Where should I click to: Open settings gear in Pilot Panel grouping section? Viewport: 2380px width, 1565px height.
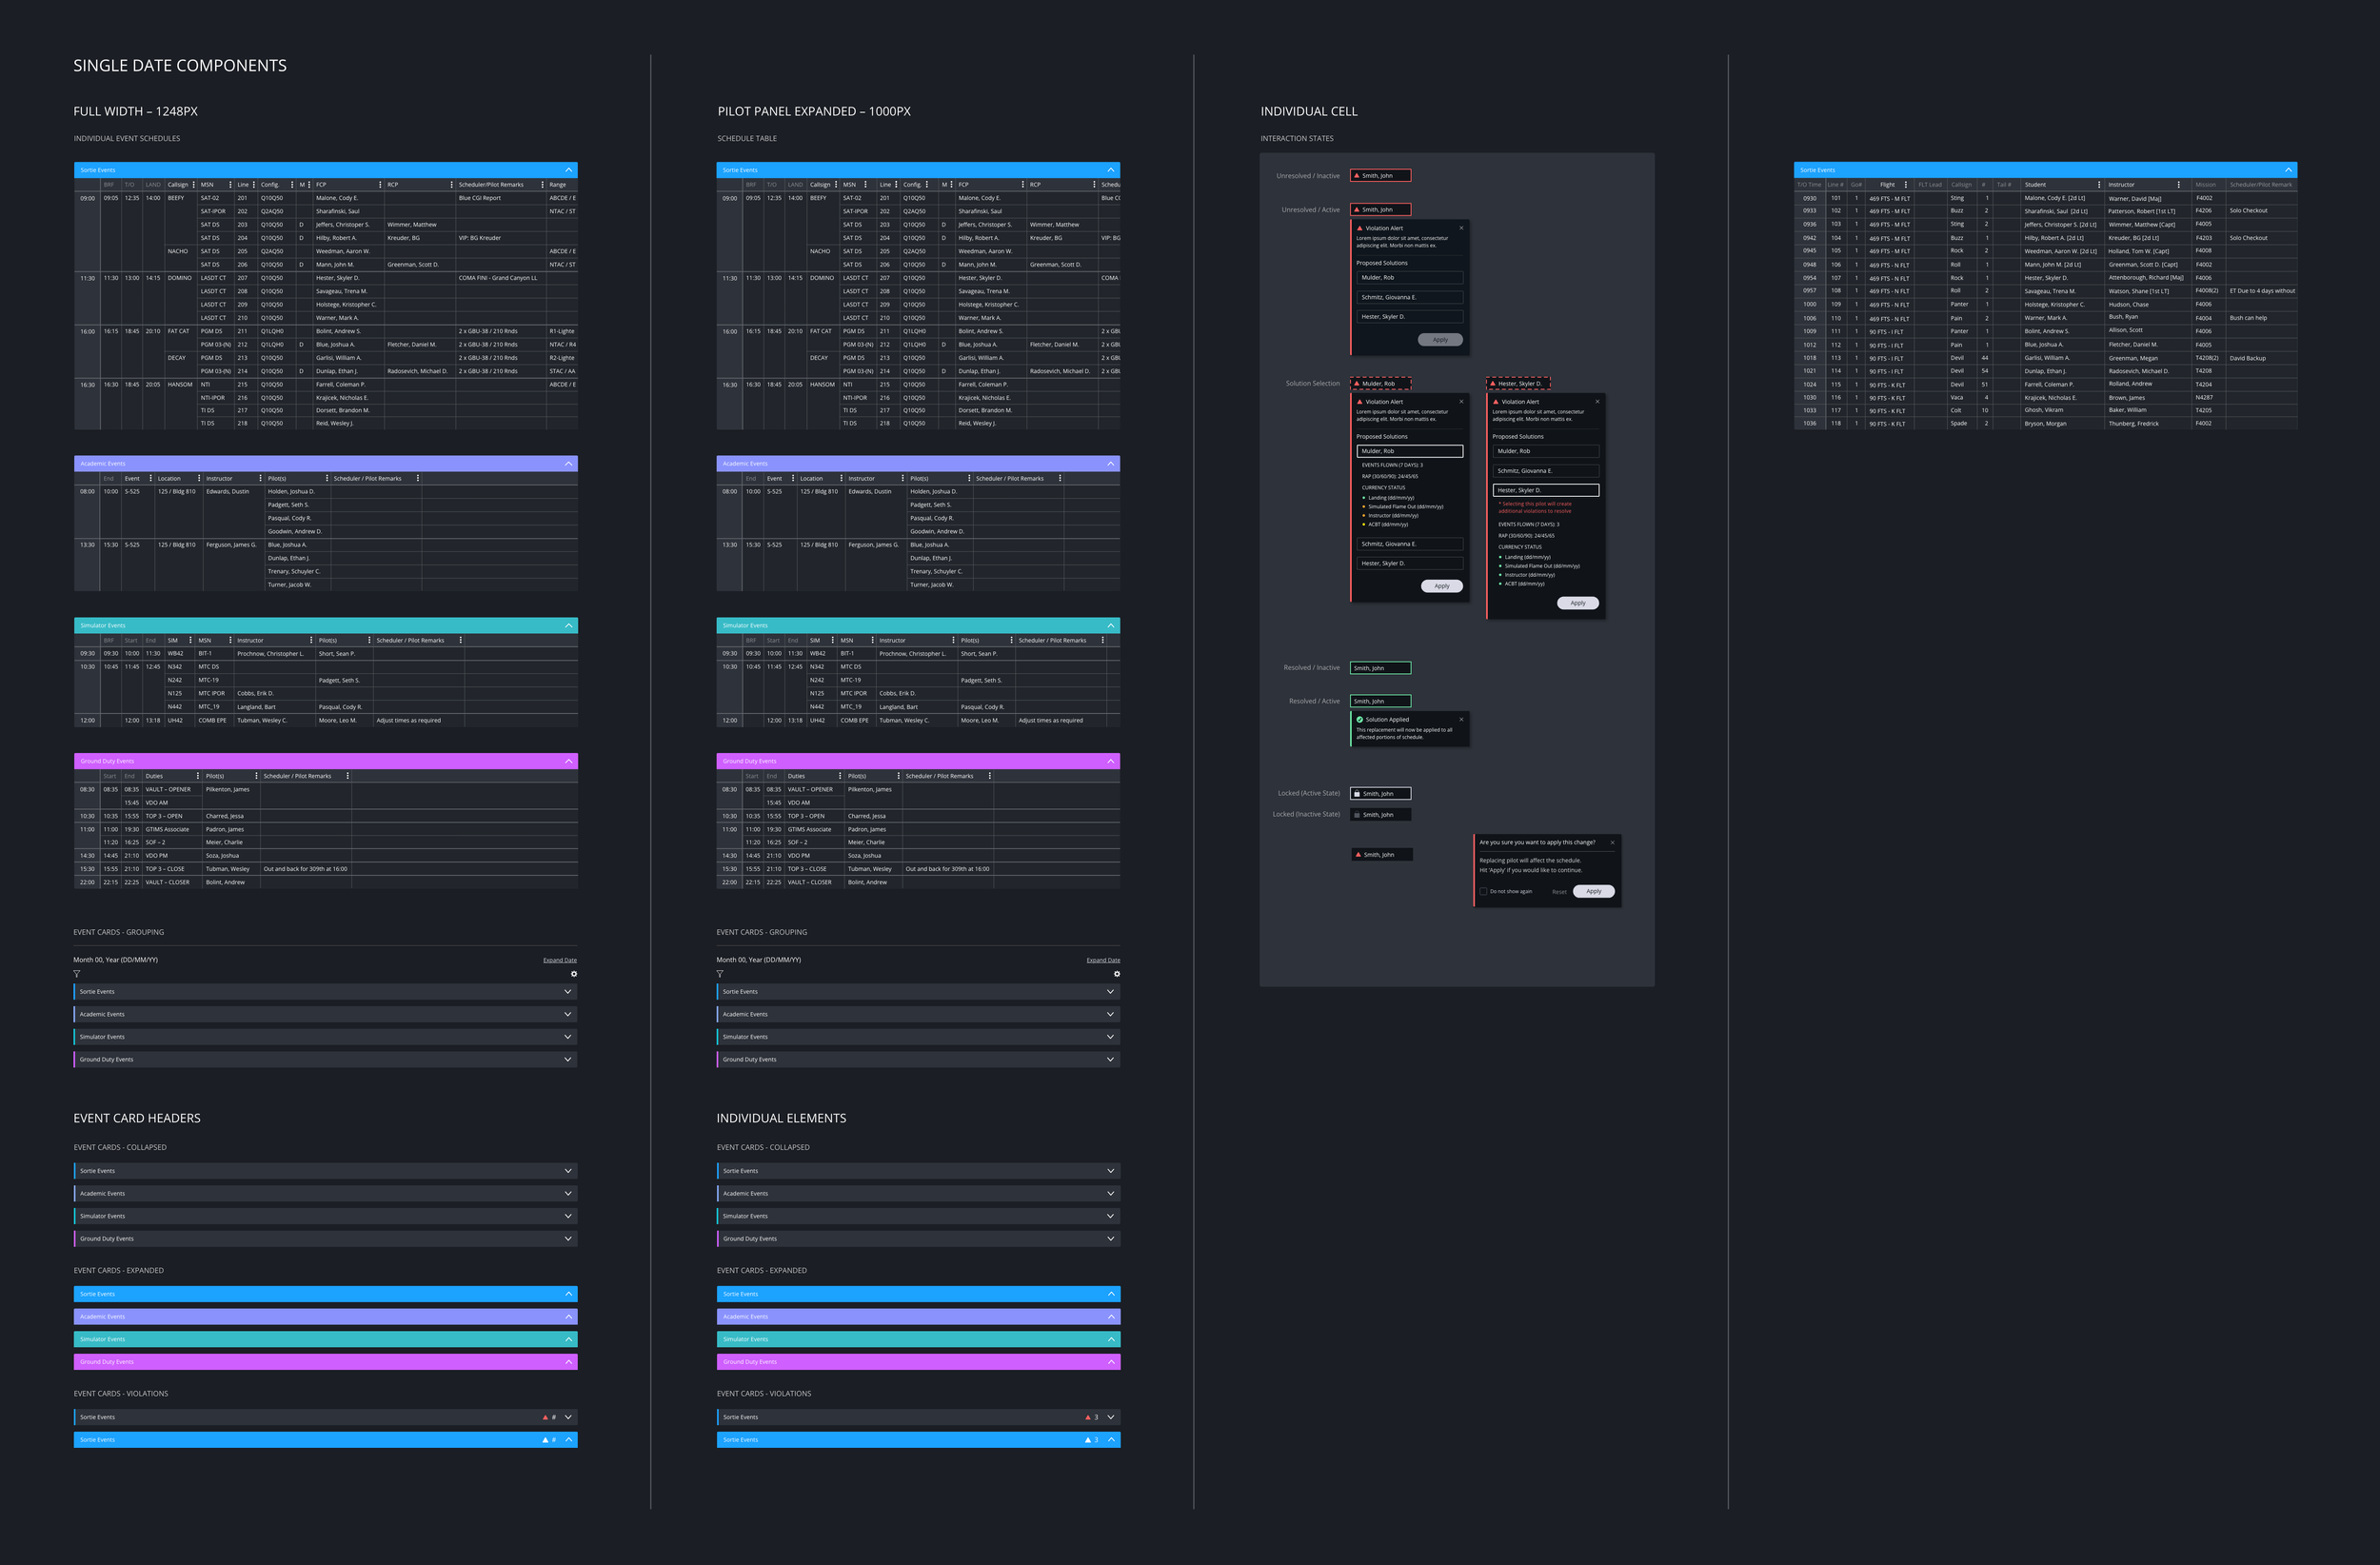(x=1116, y=974)
